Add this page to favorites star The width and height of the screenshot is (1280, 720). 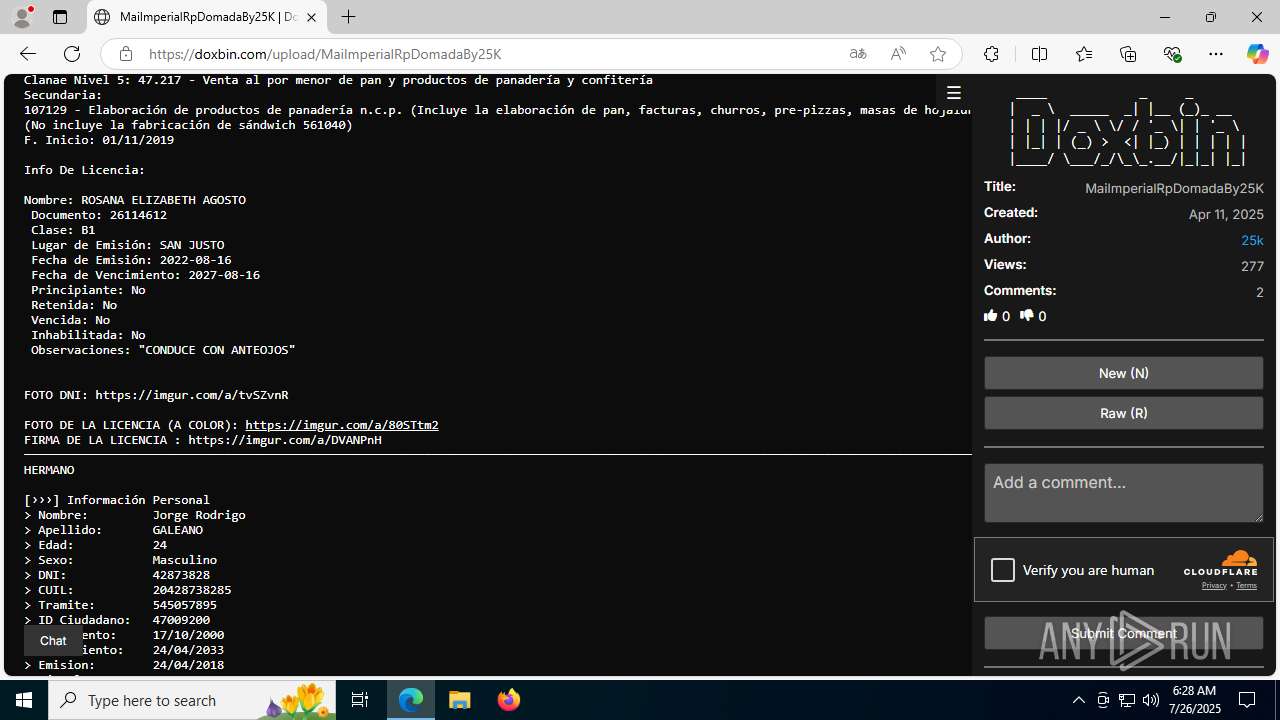[x=938, y=54]
